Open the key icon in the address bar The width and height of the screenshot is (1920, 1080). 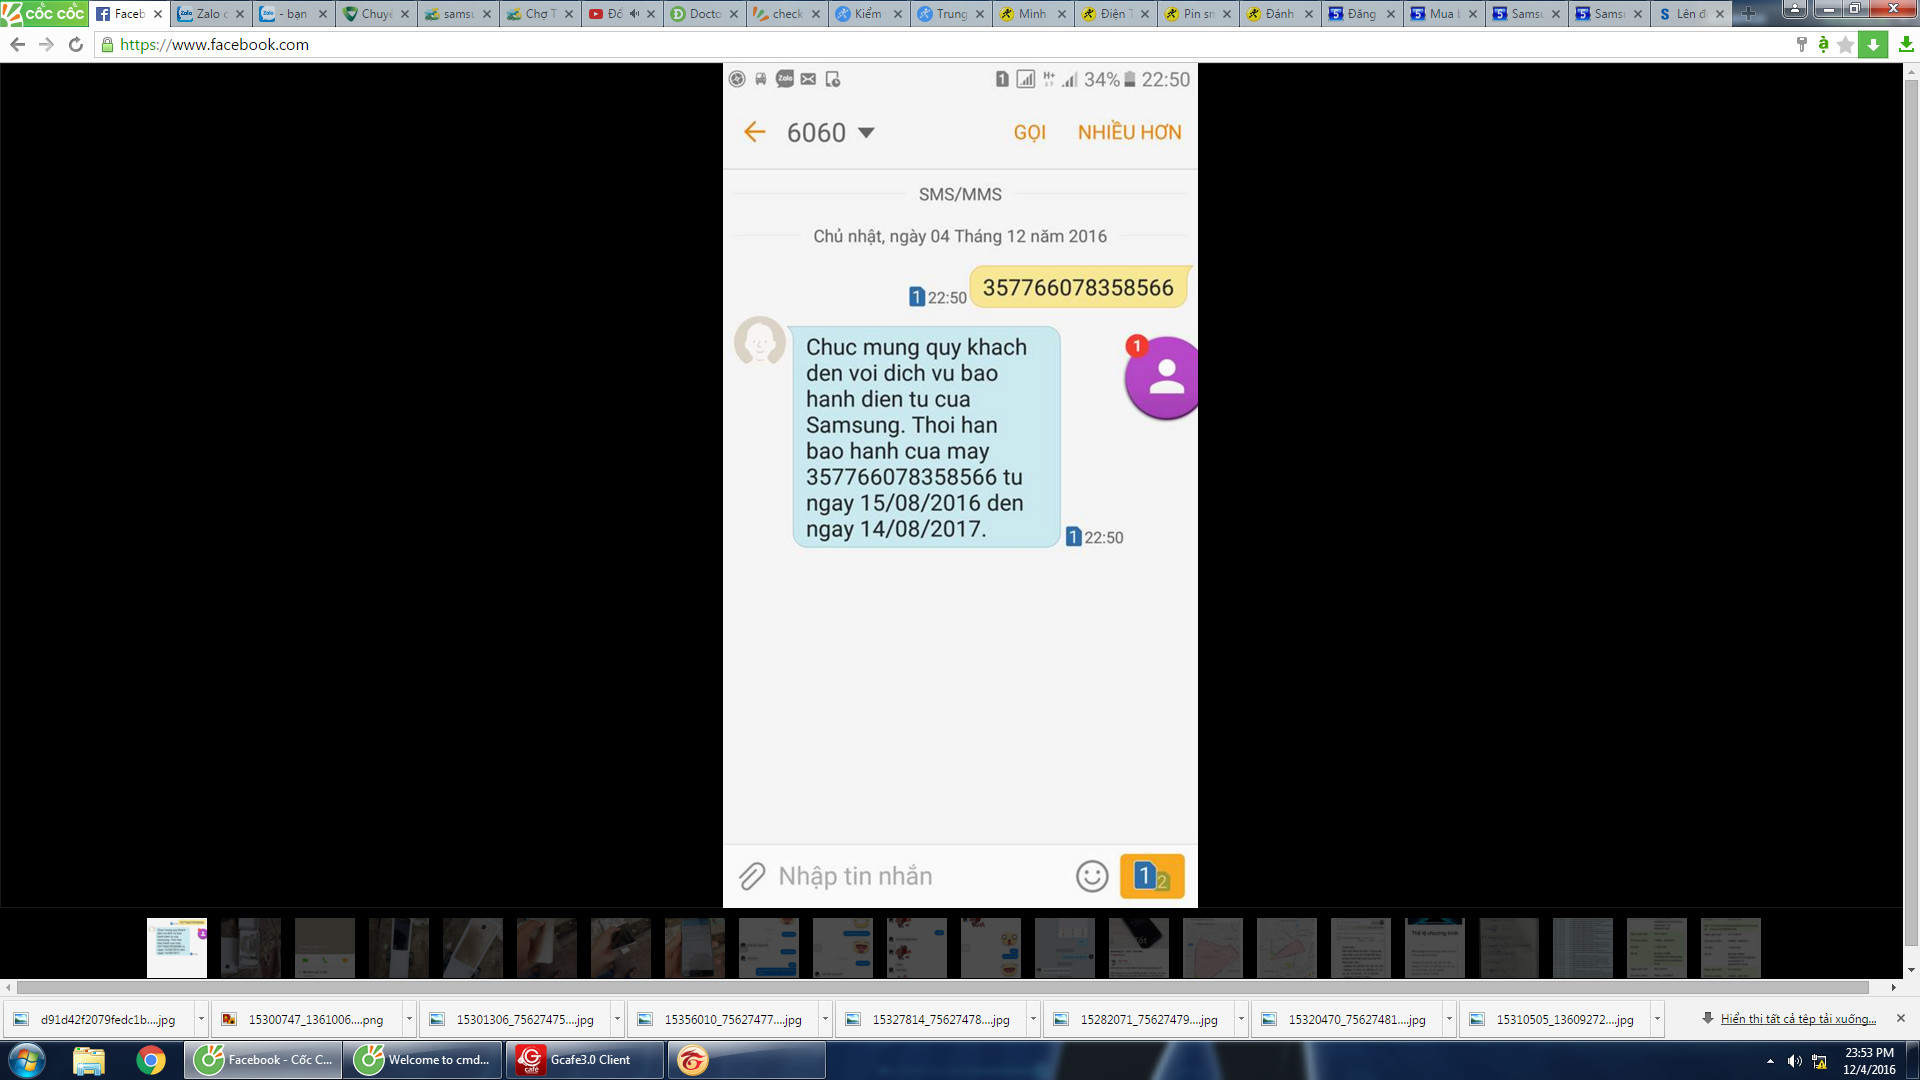pyautogui.click(x=1801, y=45)
